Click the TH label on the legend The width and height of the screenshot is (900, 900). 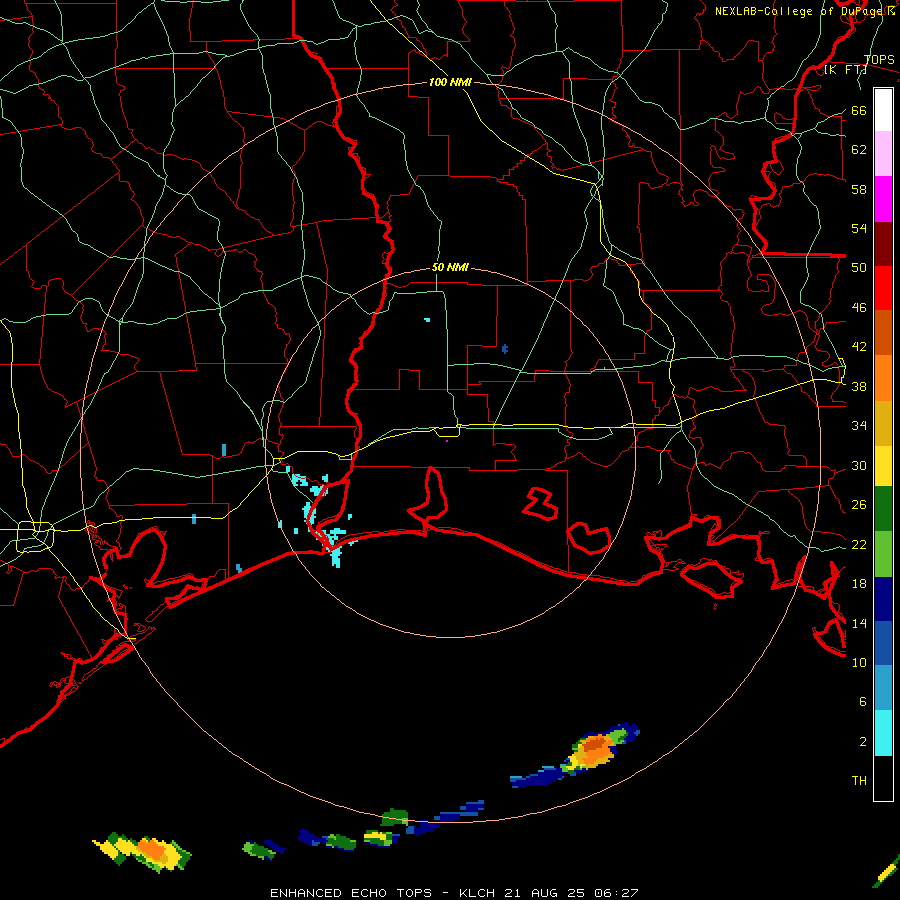click(x=859, y=781)
